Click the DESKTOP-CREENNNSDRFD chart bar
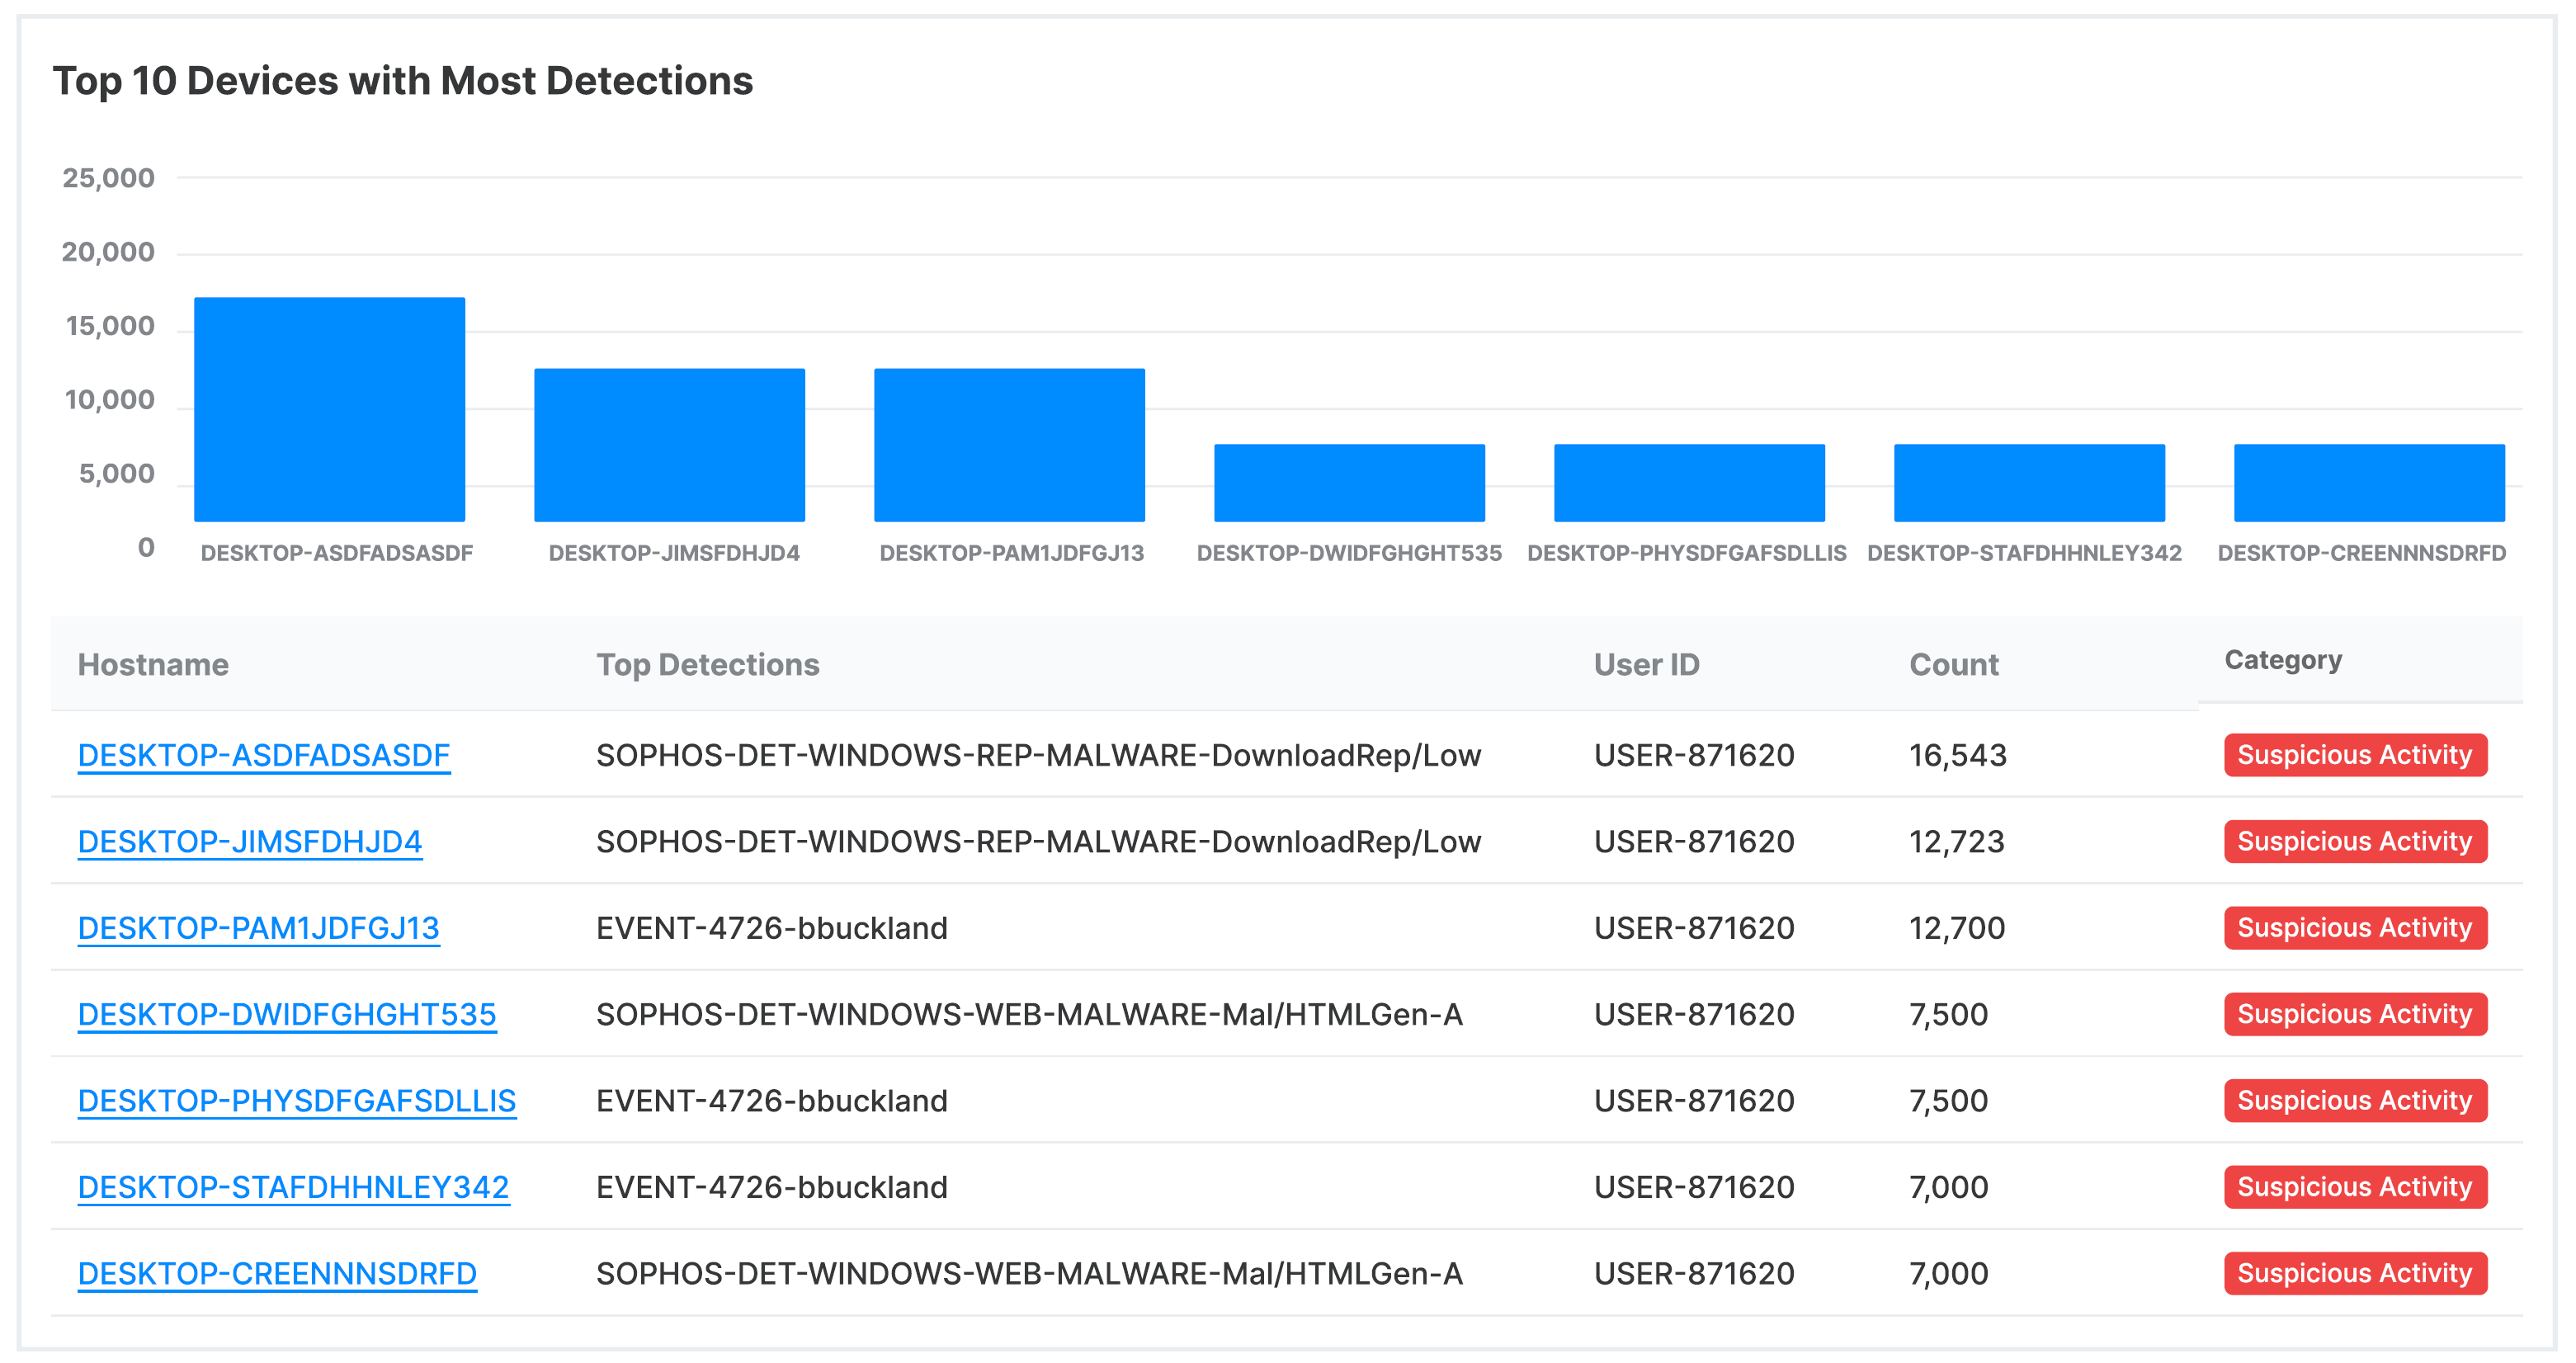The width and height of the screenshot is (2576, 1363). pyautogui.click(x=2368, y=483)
